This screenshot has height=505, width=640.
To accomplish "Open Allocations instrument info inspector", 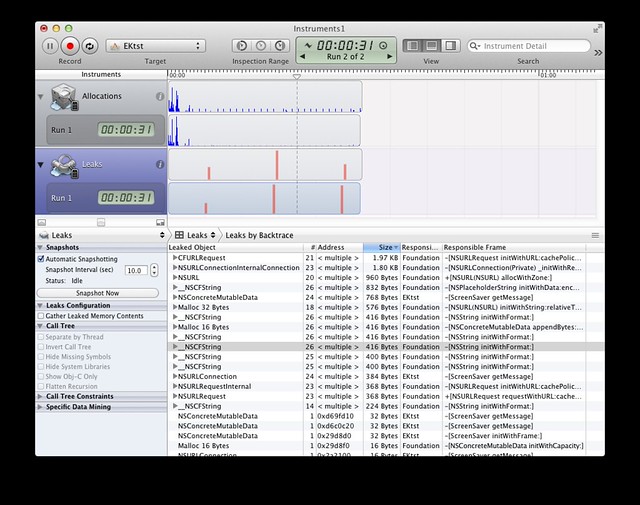I will (x=160, y=96).
